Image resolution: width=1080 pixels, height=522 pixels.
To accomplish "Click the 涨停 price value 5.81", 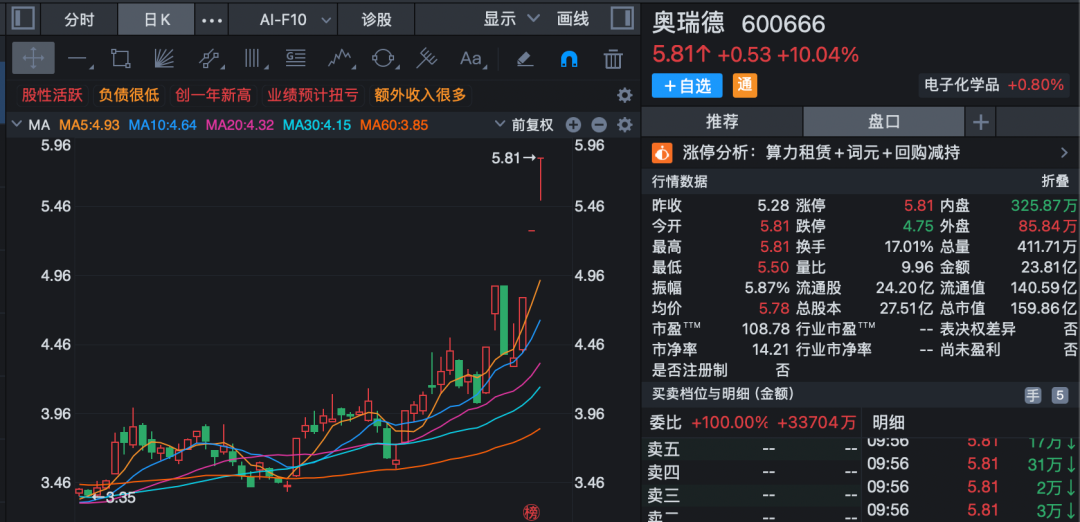I will [919, 205].
